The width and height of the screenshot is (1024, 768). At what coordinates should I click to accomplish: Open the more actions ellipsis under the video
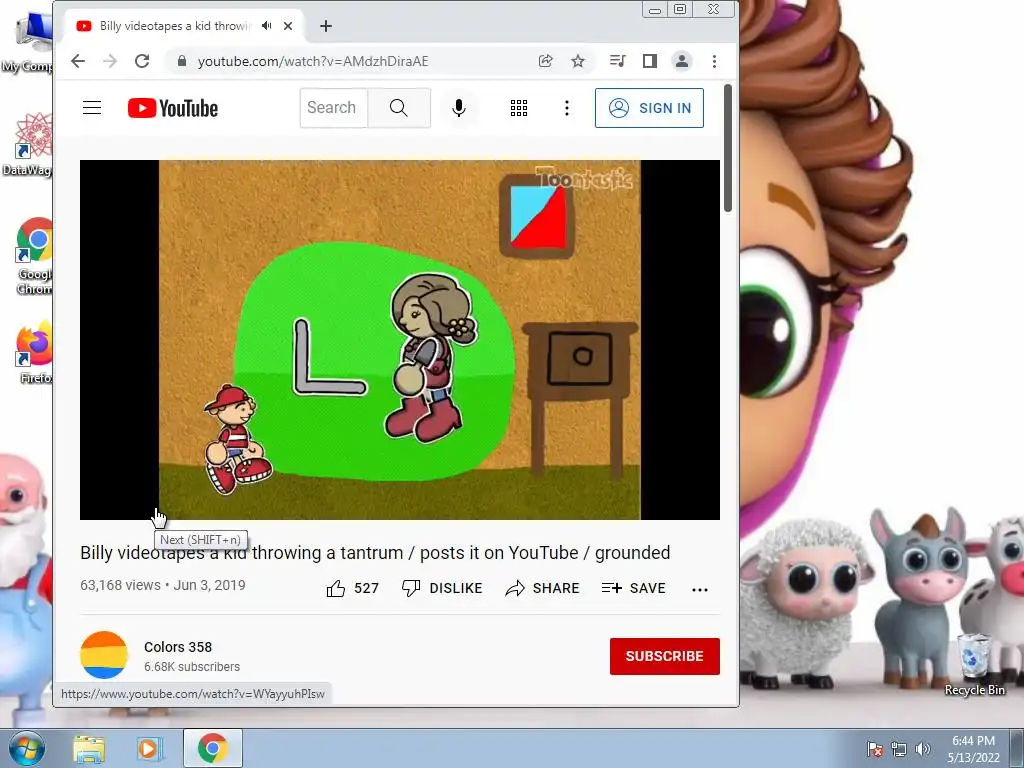[700, 590]
